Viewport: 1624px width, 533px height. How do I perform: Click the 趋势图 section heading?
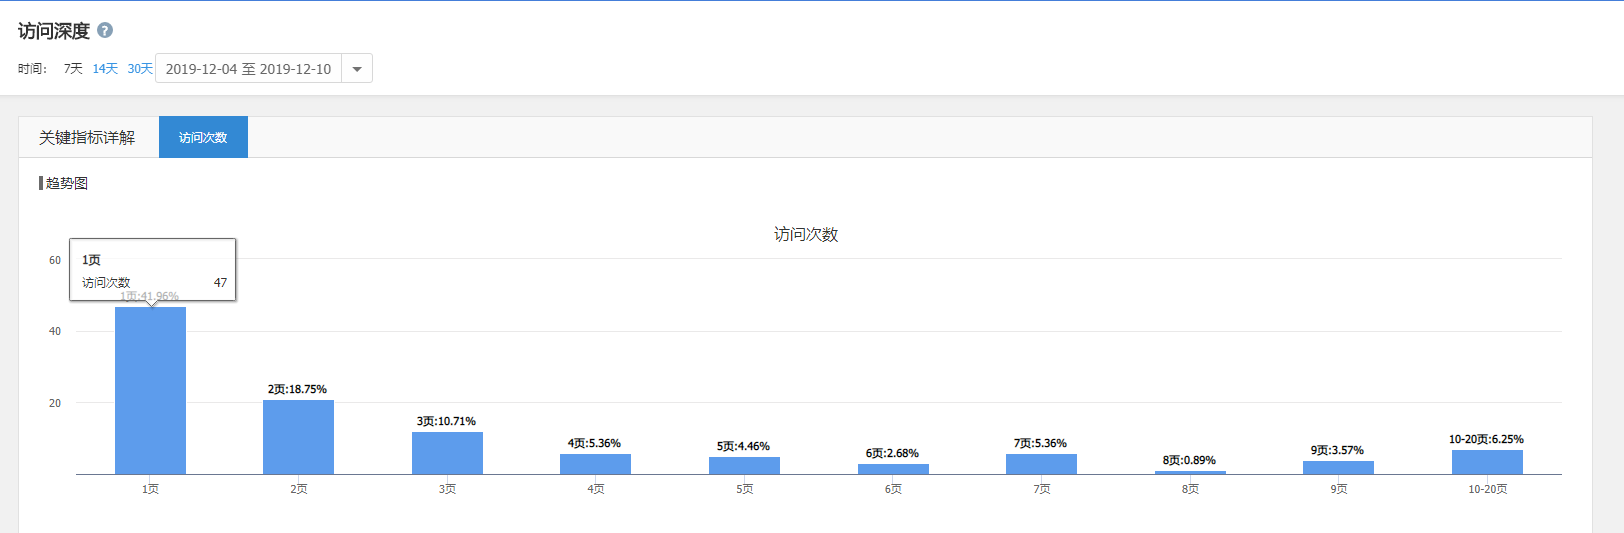(66, 183)
